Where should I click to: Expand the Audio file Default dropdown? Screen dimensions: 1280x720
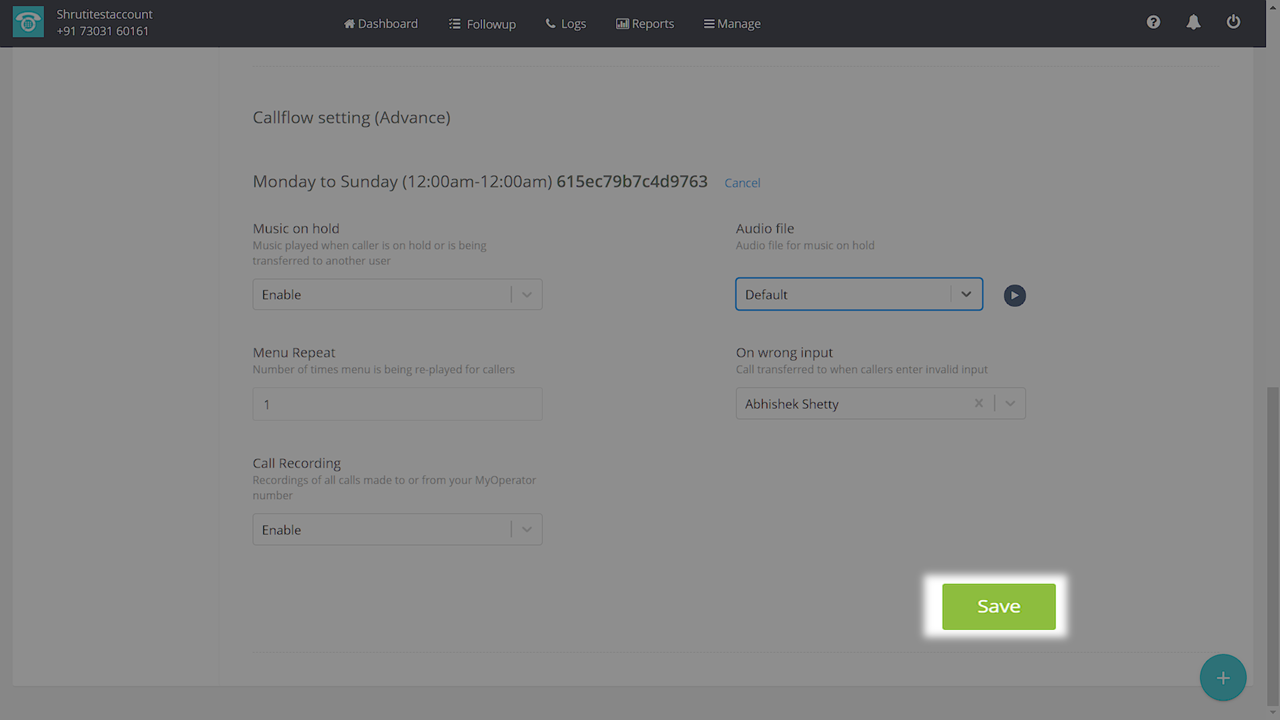tap(966, 295)
